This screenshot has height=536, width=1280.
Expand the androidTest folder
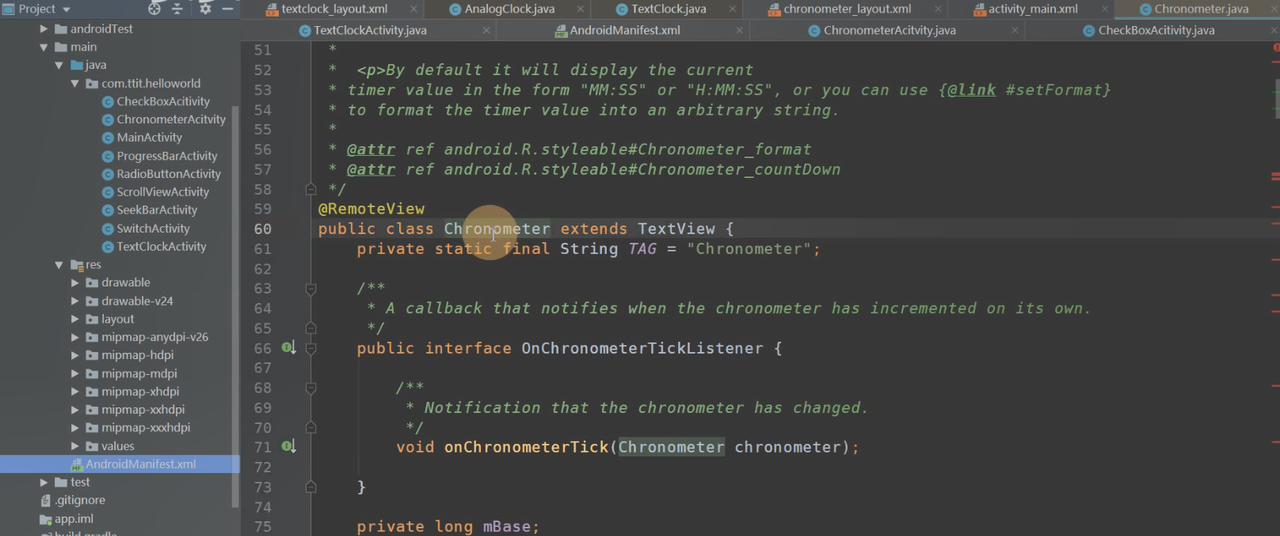point(43,29)
